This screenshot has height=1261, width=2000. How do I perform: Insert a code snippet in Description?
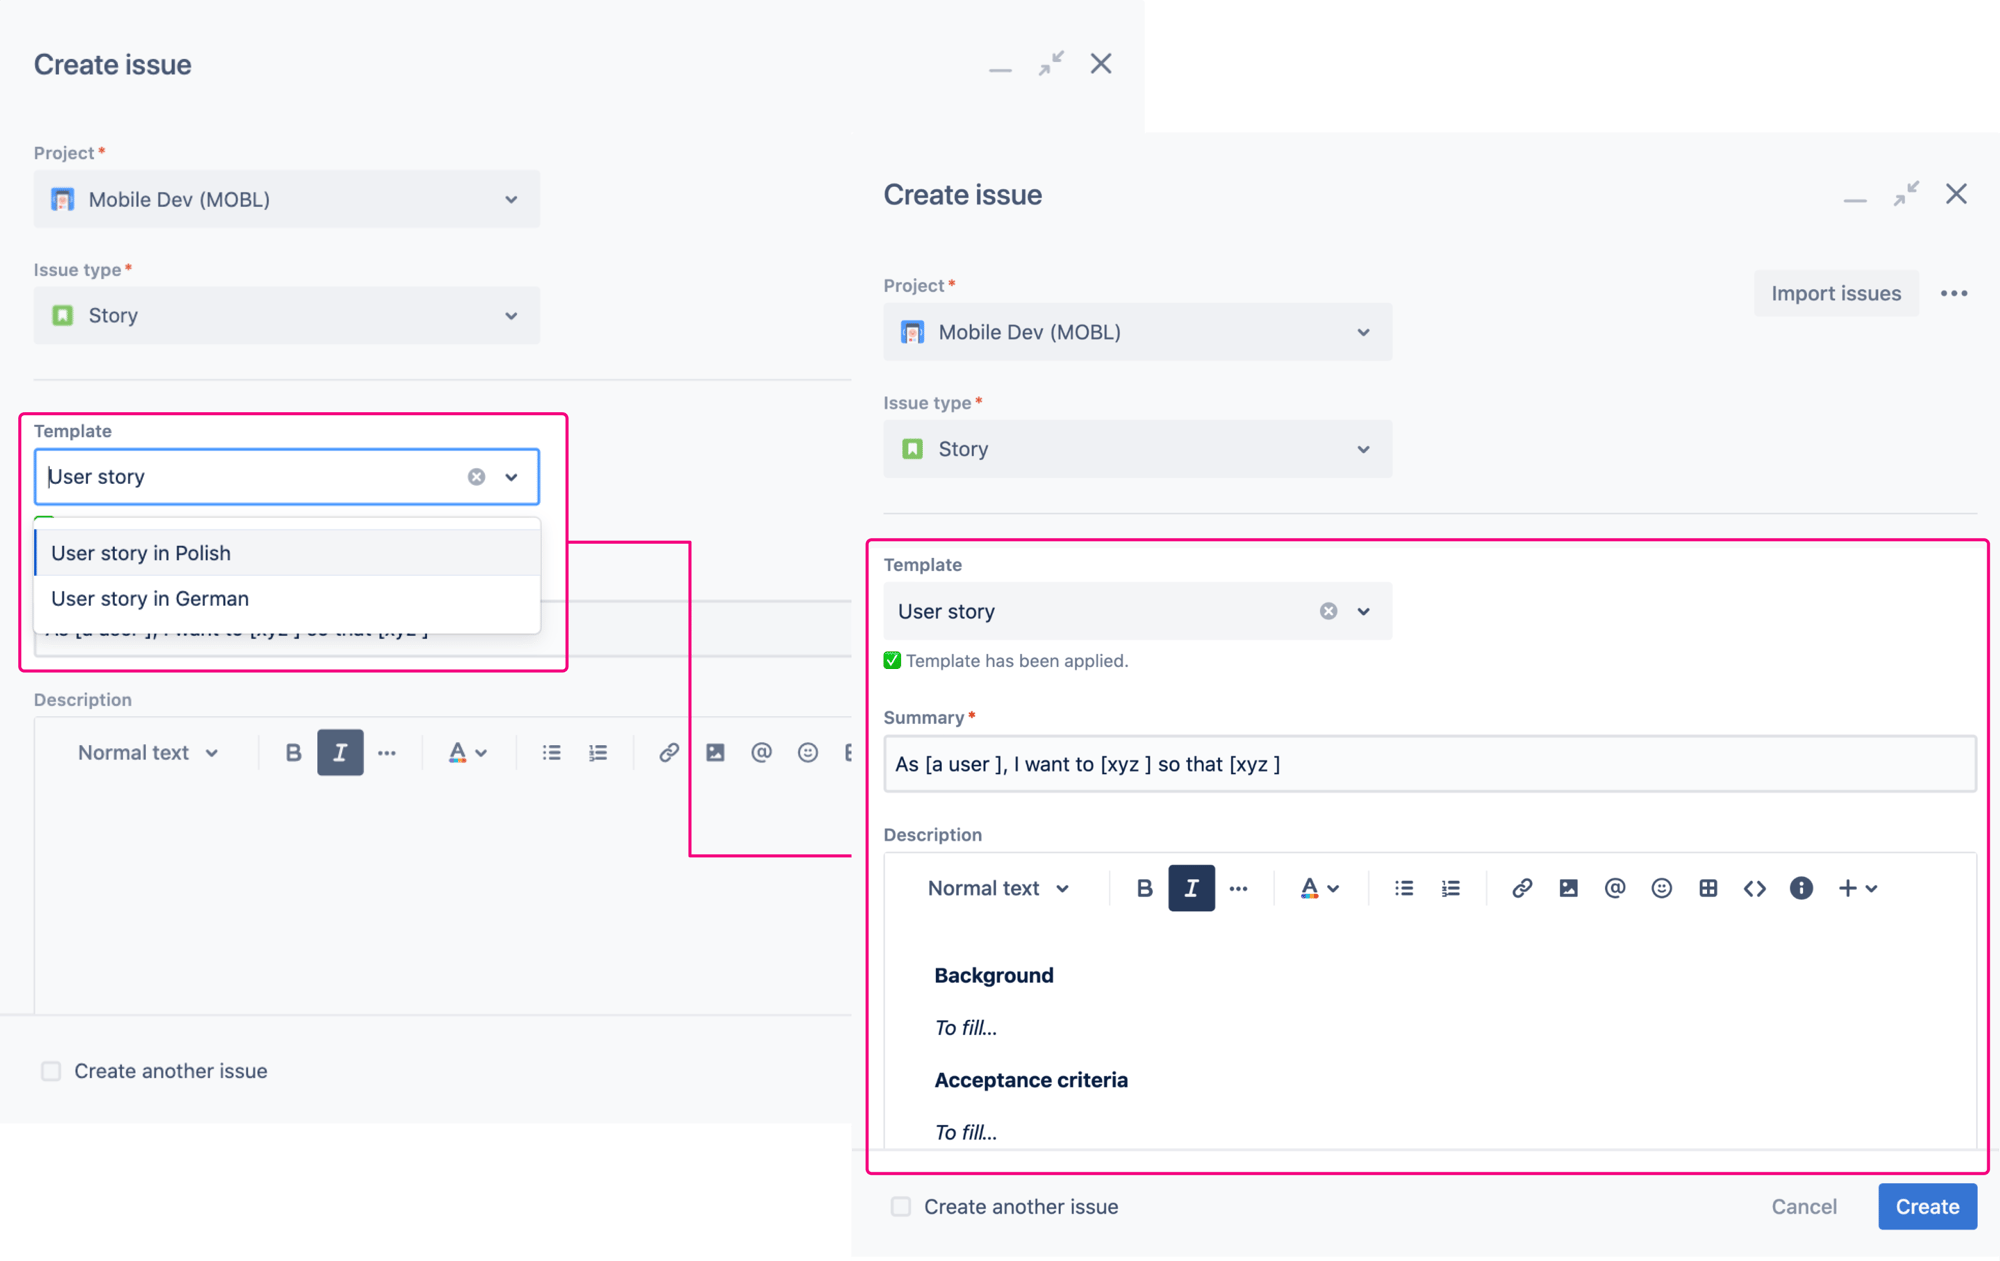(1754, 888)
